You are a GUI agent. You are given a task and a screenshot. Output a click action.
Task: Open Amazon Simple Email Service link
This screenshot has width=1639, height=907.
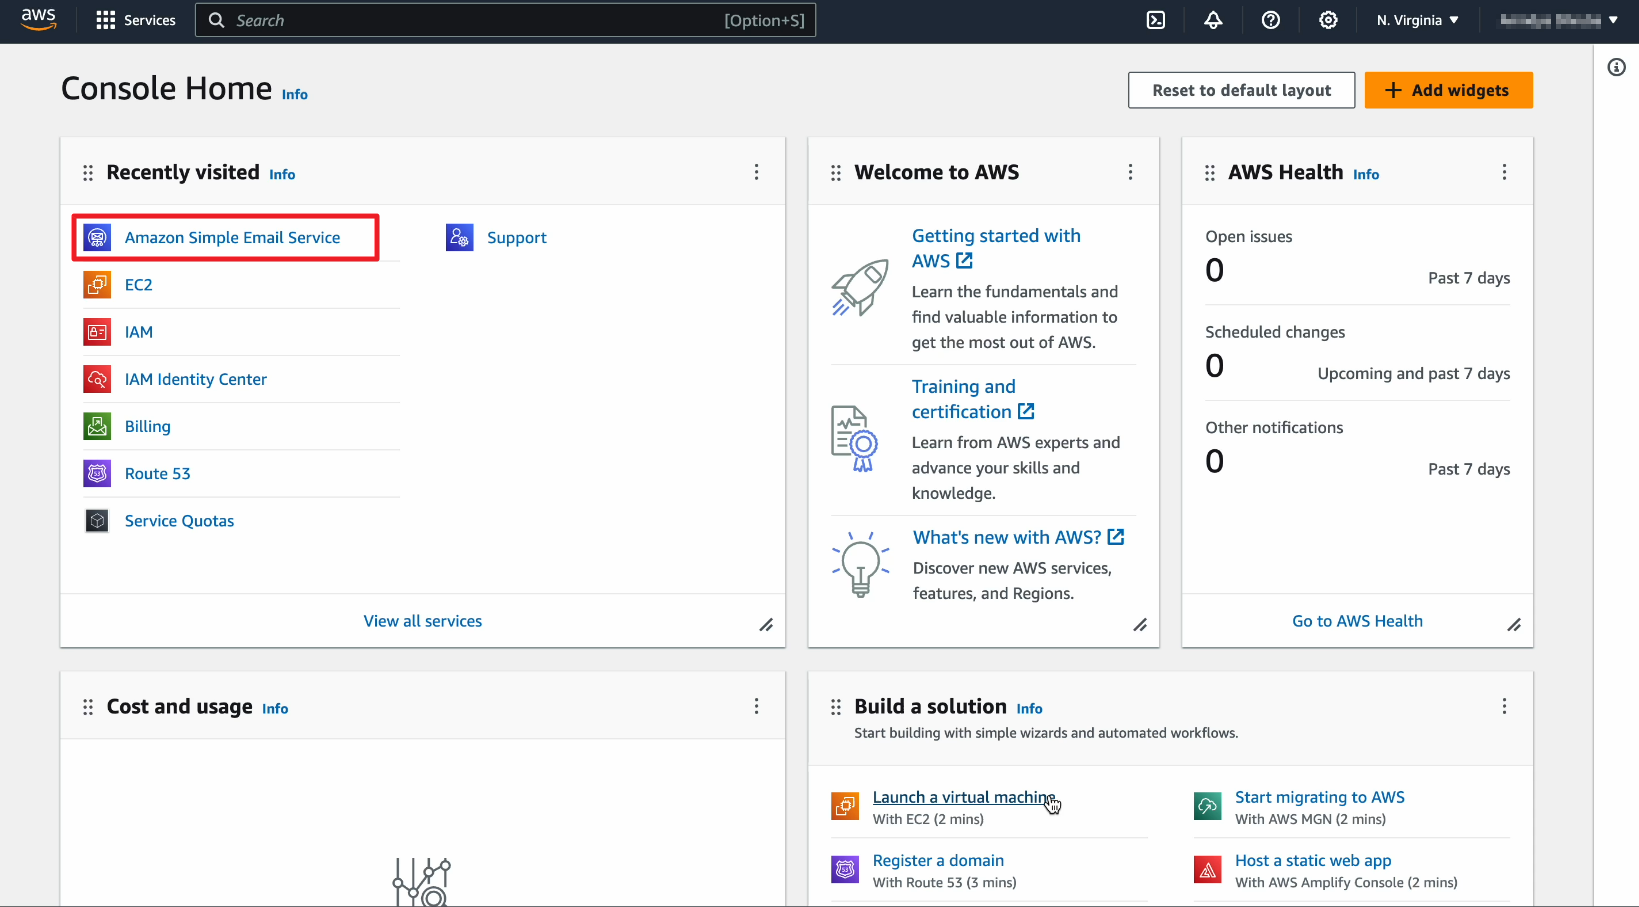[232, 238]
